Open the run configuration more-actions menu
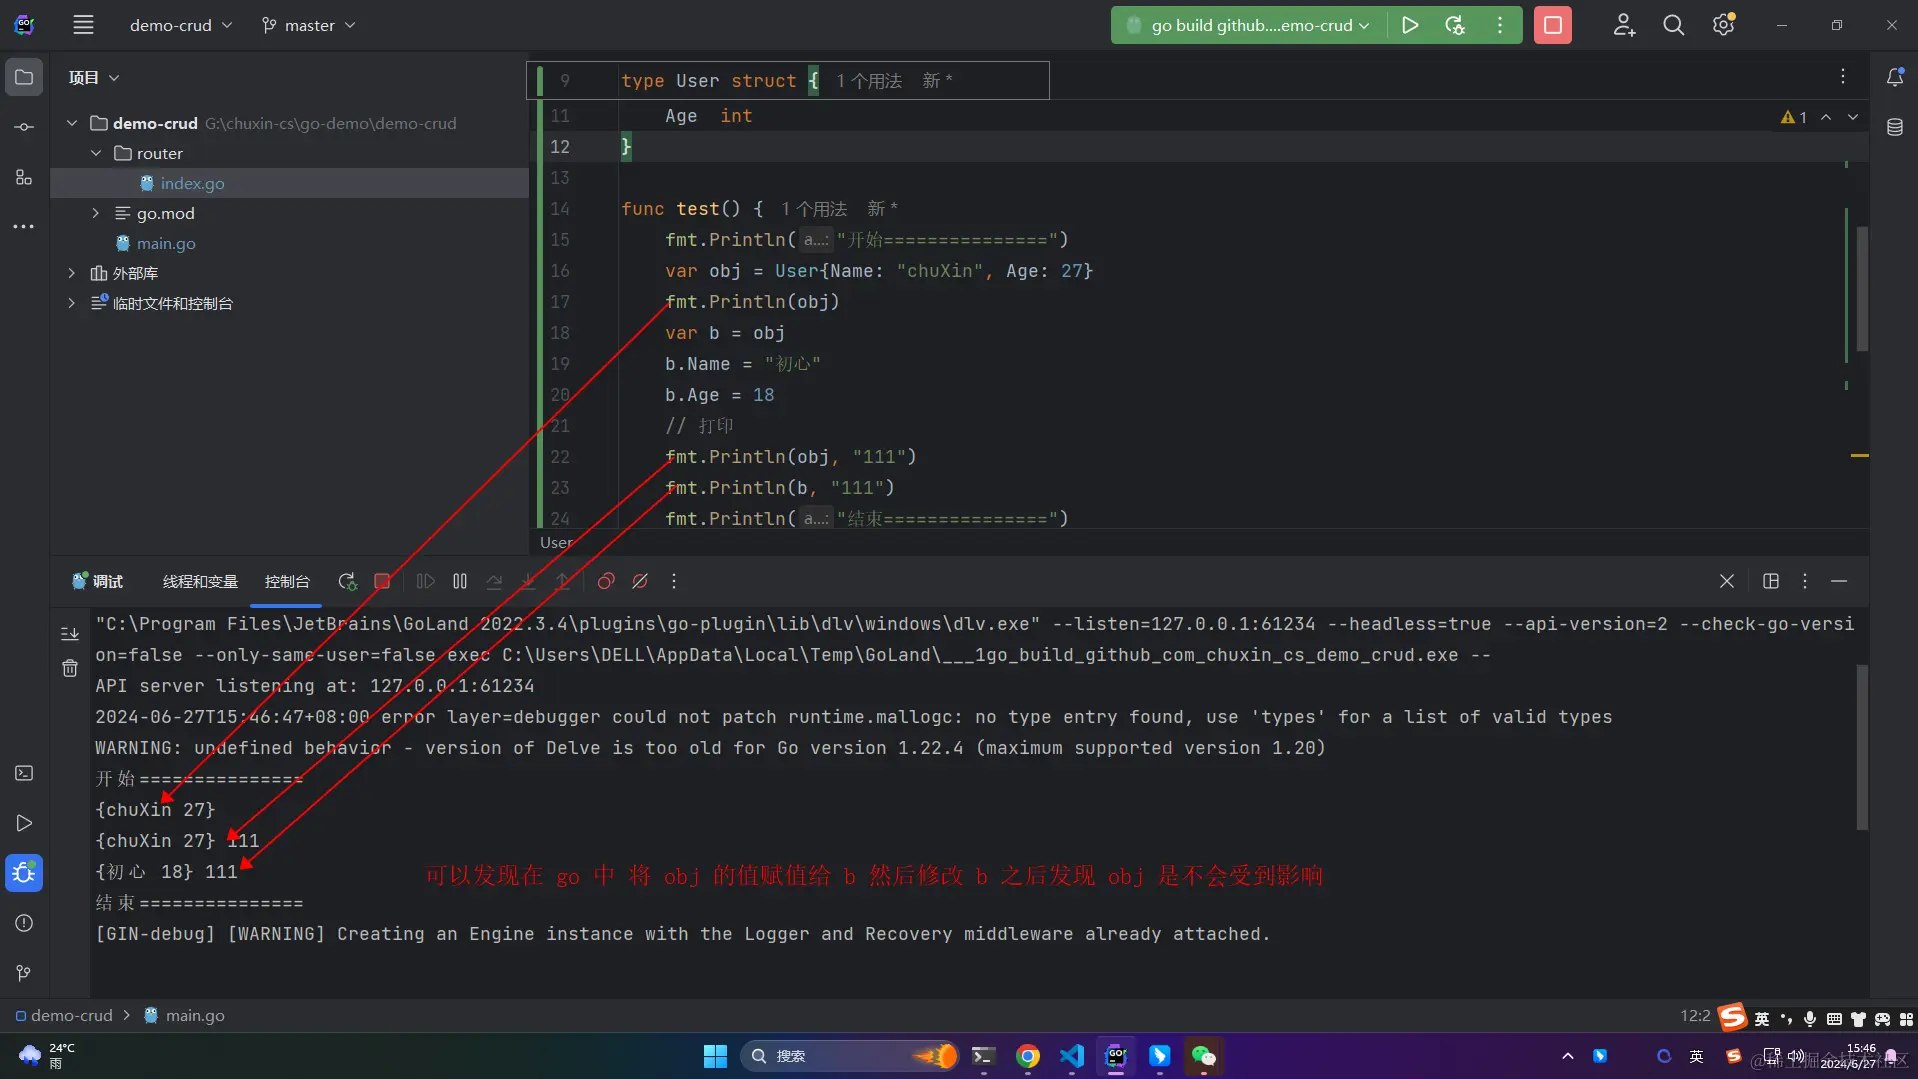Screen dimensions: 1918x1079 [x=1500, y=25]
